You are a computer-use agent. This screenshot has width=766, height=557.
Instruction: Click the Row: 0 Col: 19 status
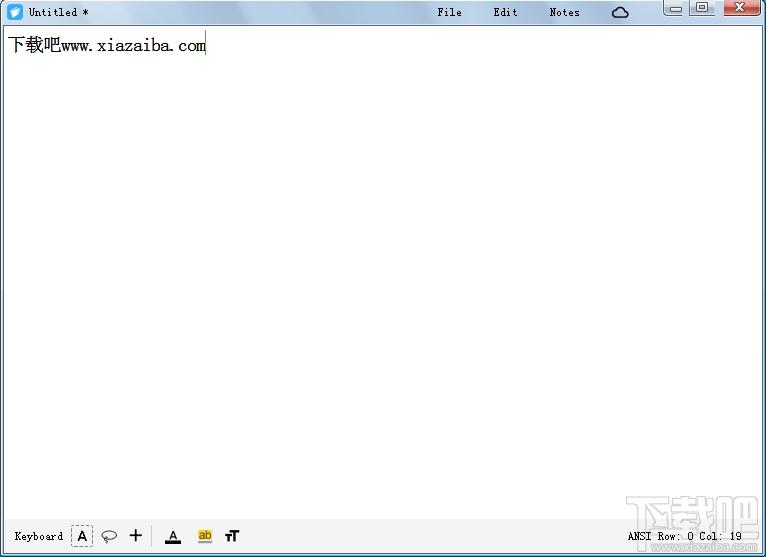tap(700, 536)
